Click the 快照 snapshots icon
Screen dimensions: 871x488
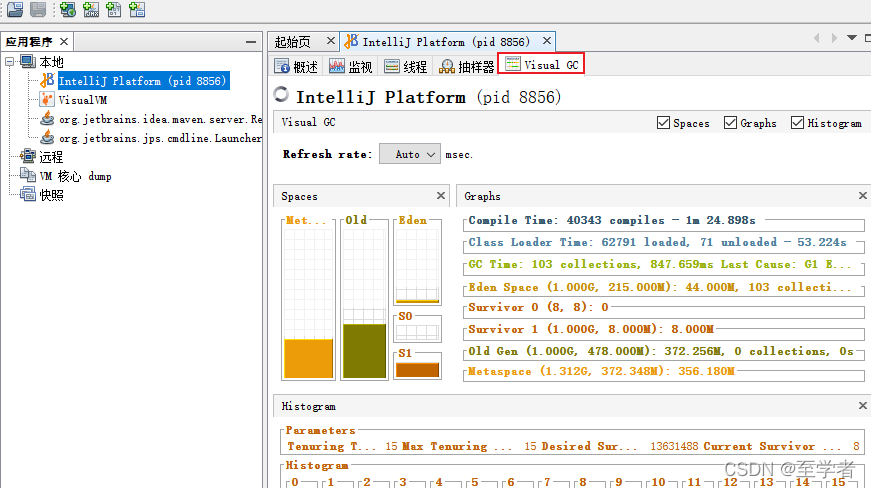point(28,194)
